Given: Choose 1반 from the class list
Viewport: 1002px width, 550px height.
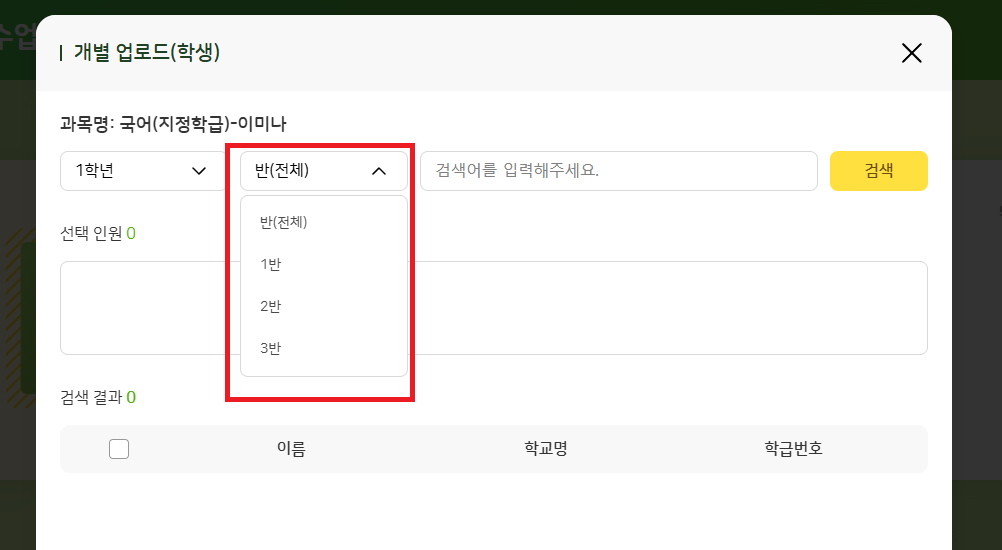Looking at the screenshot, I should (x=271, y=264).
